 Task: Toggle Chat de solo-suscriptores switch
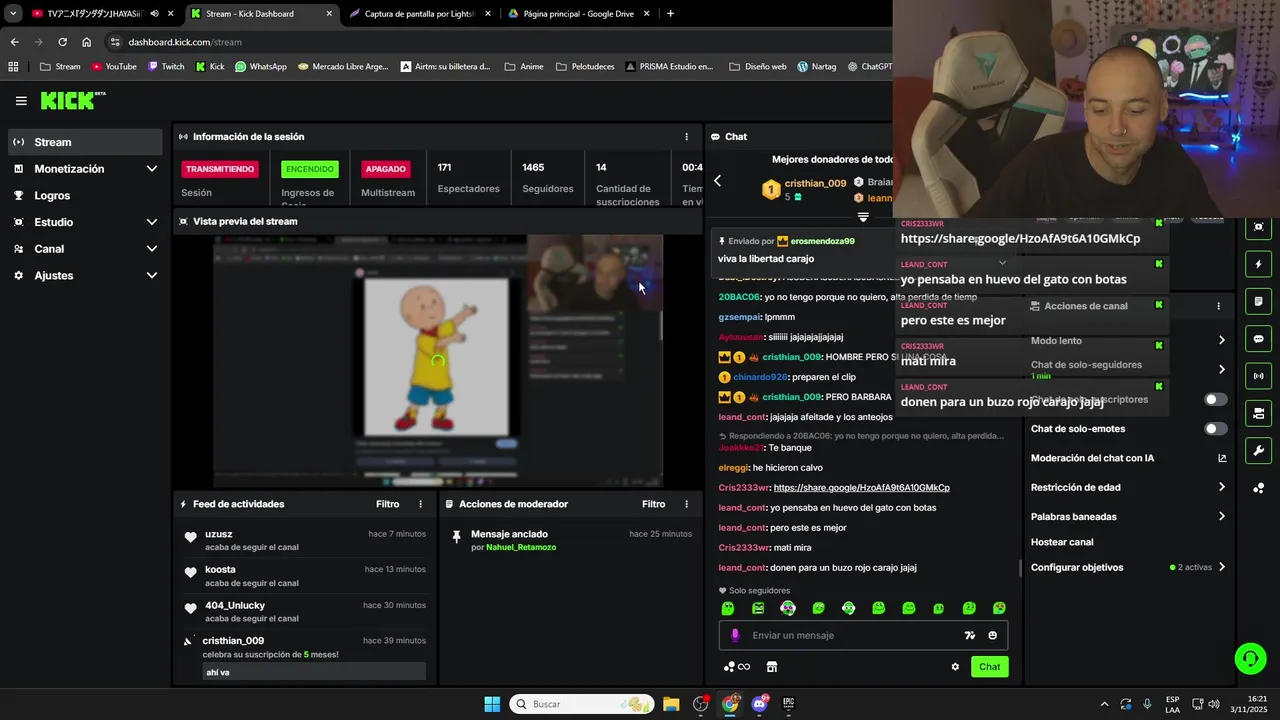point(1215,399)
